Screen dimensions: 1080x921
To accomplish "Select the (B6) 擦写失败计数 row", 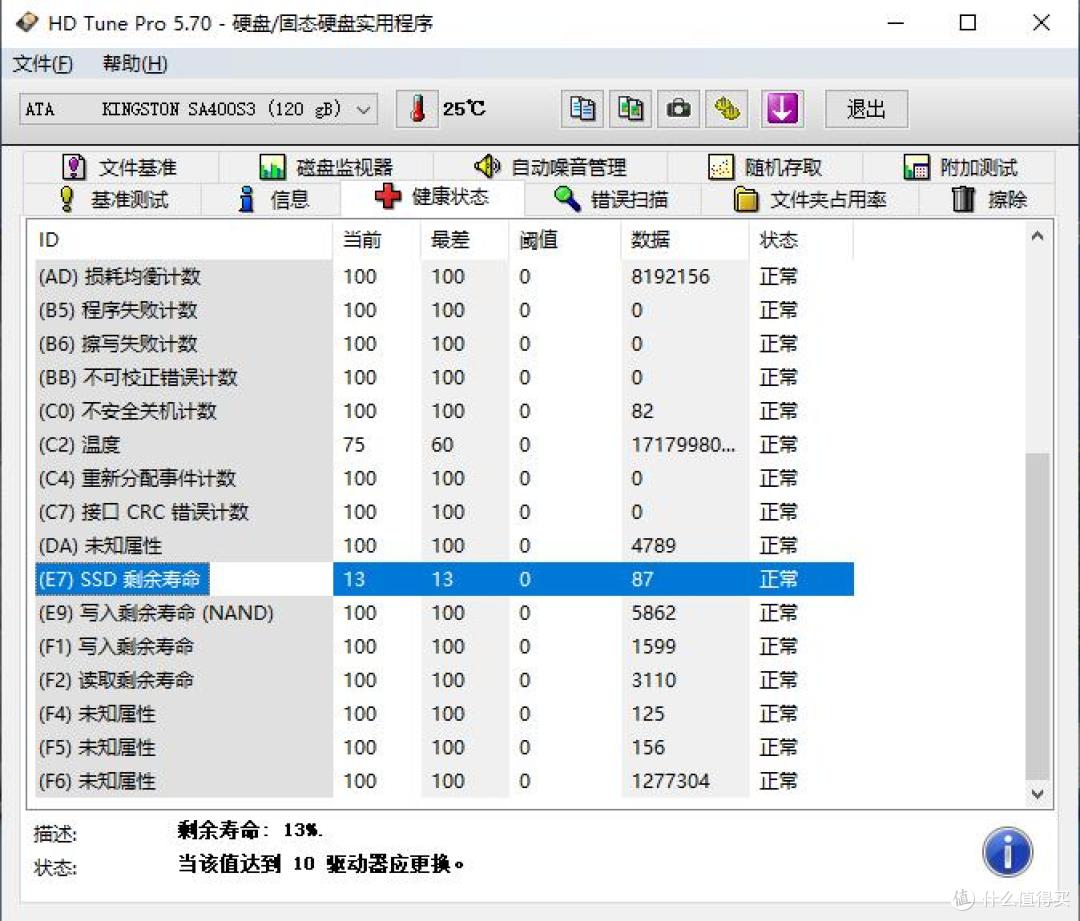I will 444,344.
